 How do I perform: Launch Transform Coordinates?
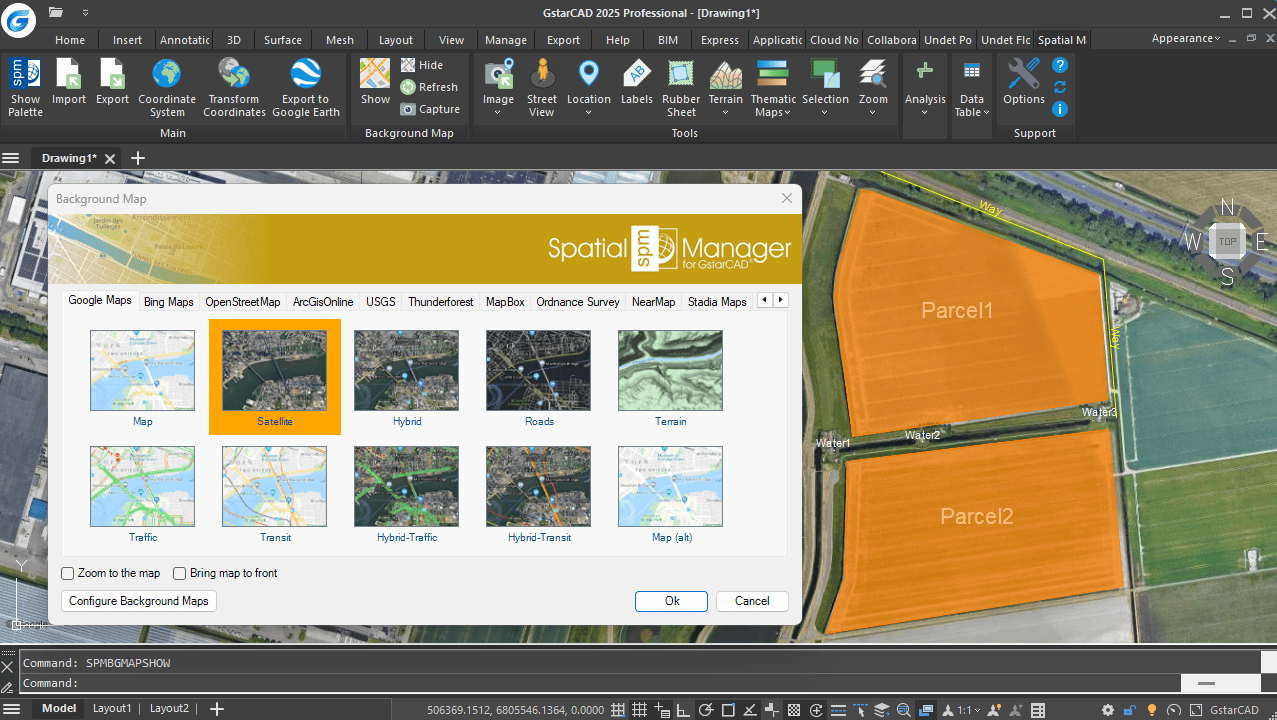coord(234,87)
